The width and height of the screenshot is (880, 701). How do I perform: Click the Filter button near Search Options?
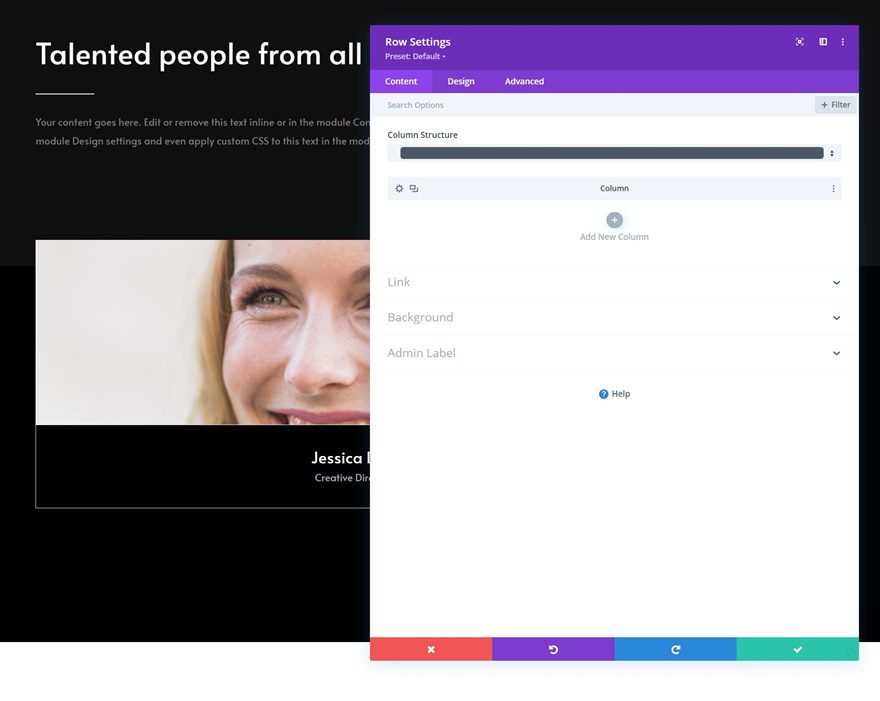pos(834,104)
